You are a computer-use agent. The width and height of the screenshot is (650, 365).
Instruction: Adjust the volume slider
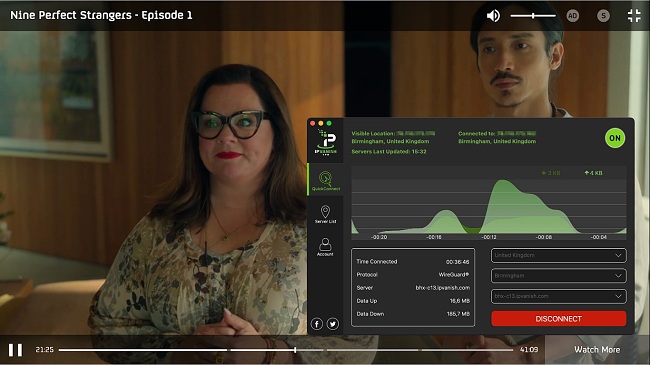coord(533,16)
